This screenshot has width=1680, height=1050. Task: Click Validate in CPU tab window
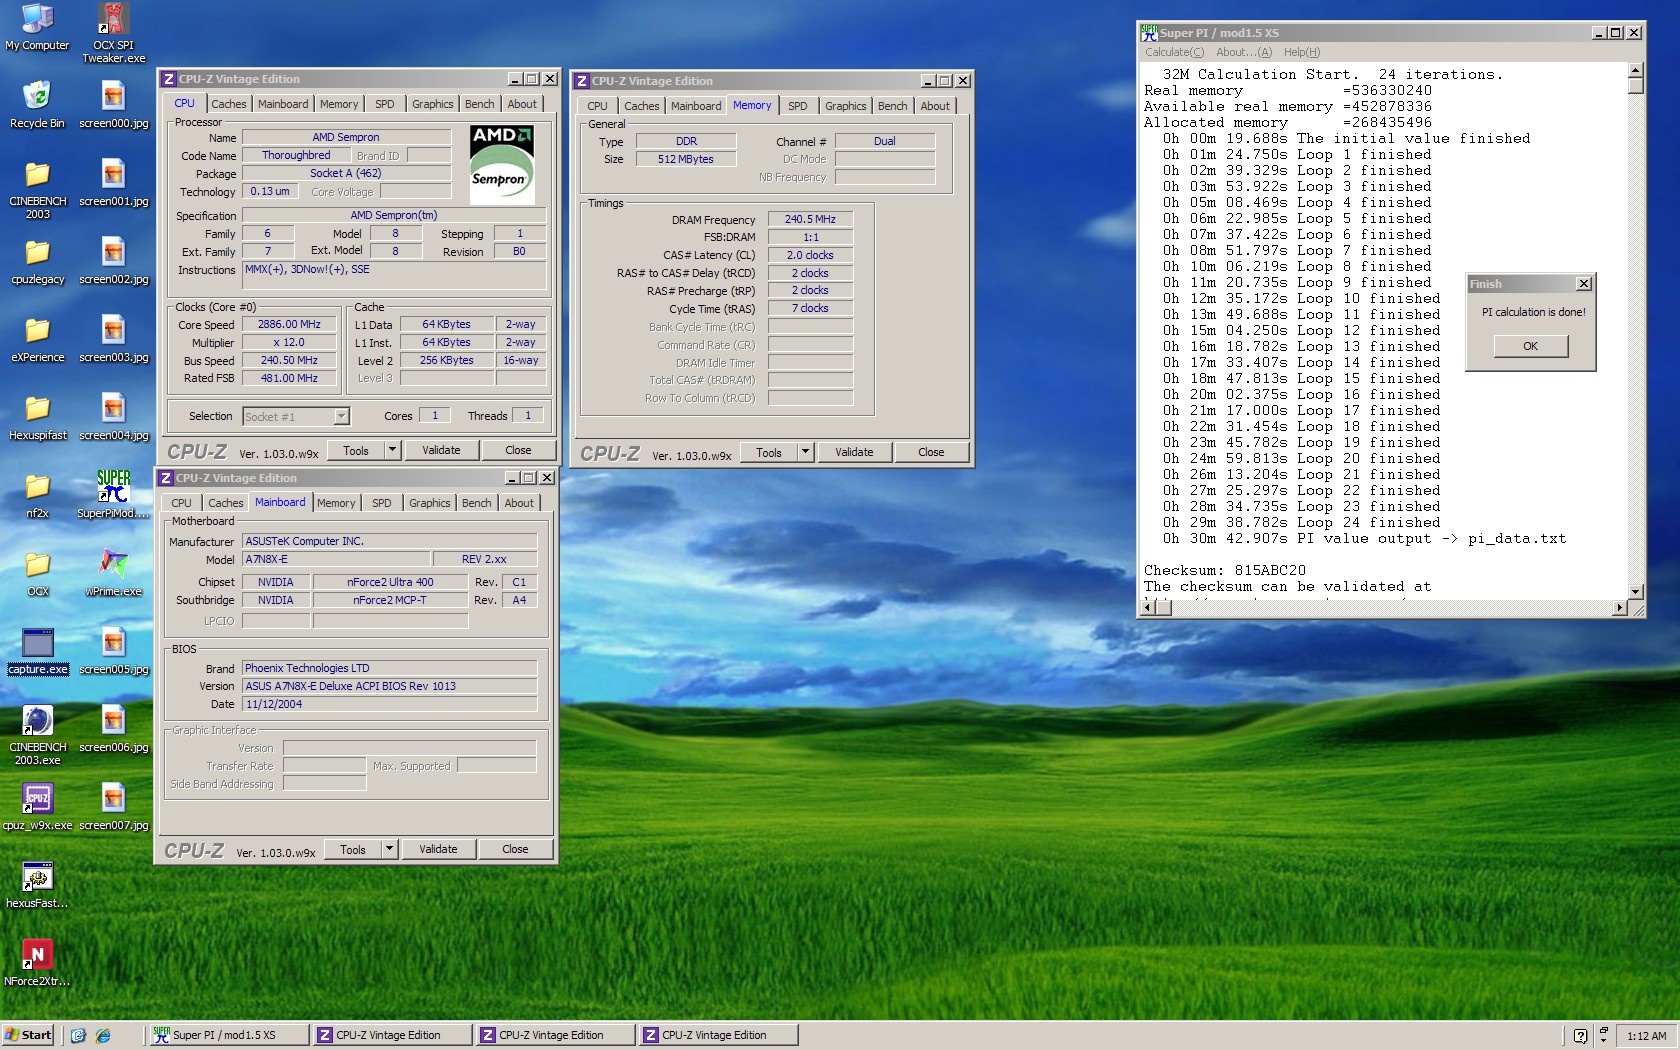tap(441, 450)
